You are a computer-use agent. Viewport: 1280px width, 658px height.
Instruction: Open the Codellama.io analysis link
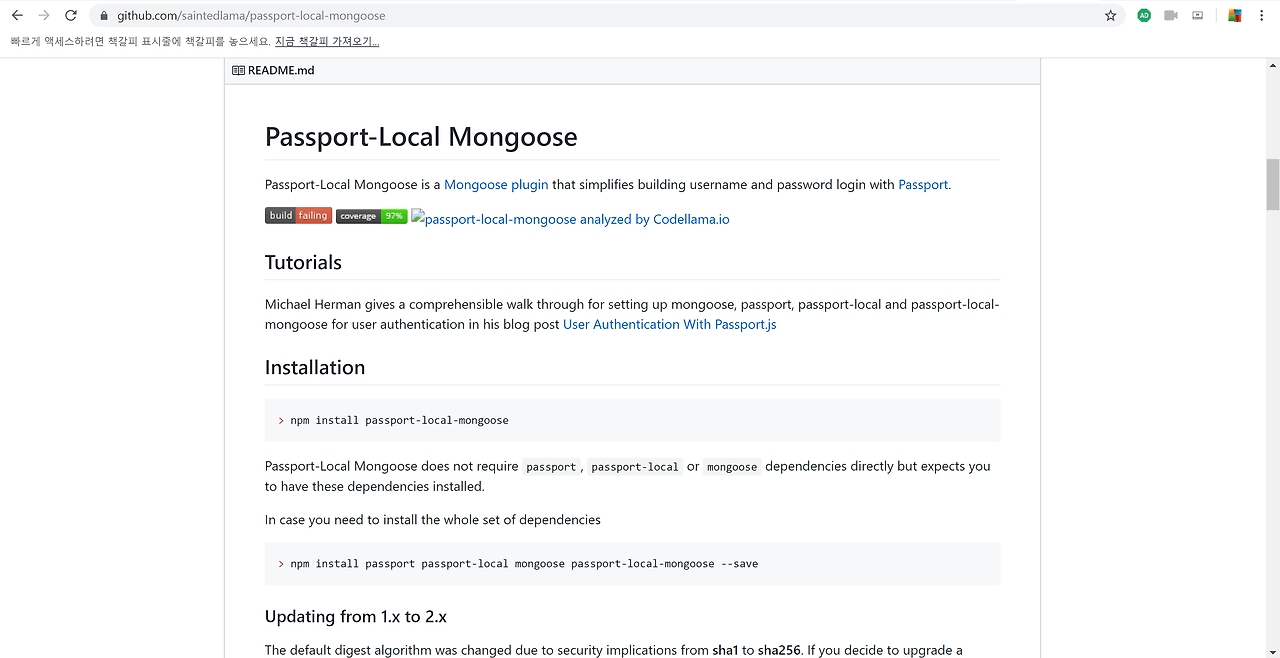click(570, 219)
